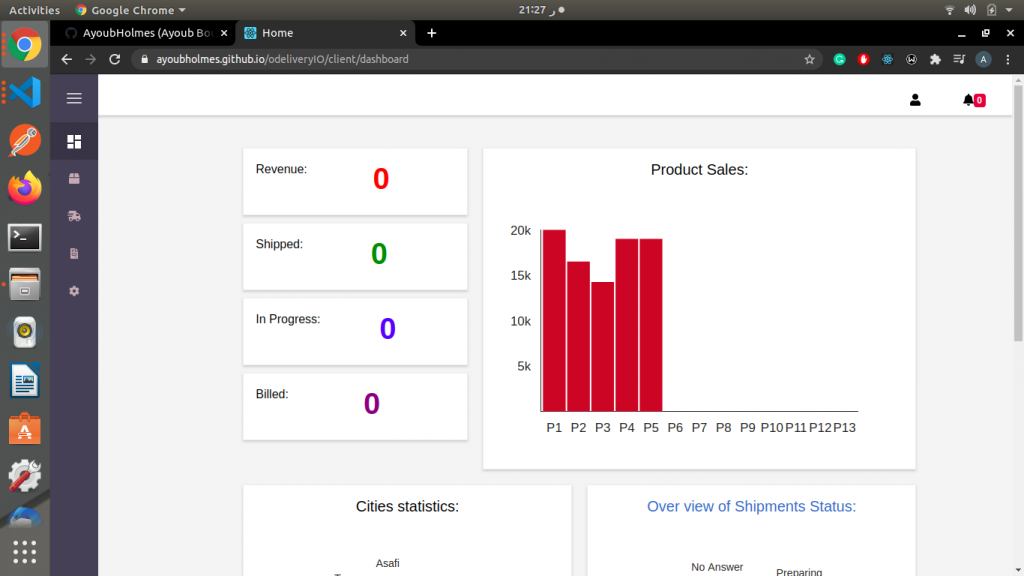The image size is (1024, 576).
Task: Open the Google Chrome app menu
Action: 131,10
